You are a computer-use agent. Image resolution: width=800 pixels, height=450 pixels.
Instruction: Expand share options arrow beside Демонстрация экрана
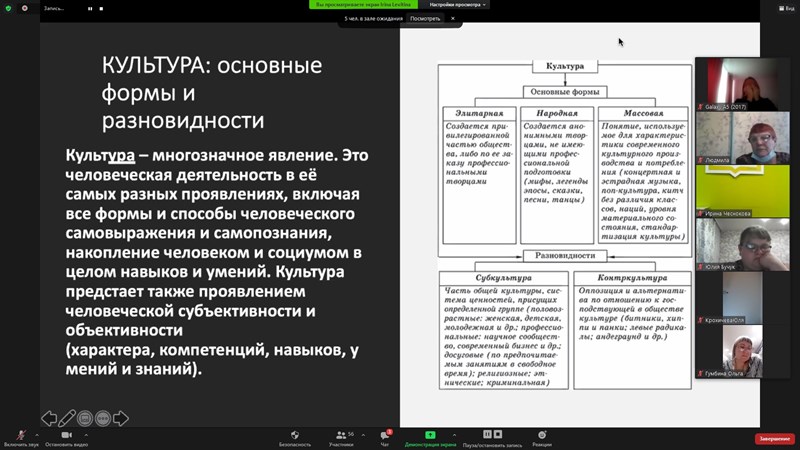coord(454,435)
